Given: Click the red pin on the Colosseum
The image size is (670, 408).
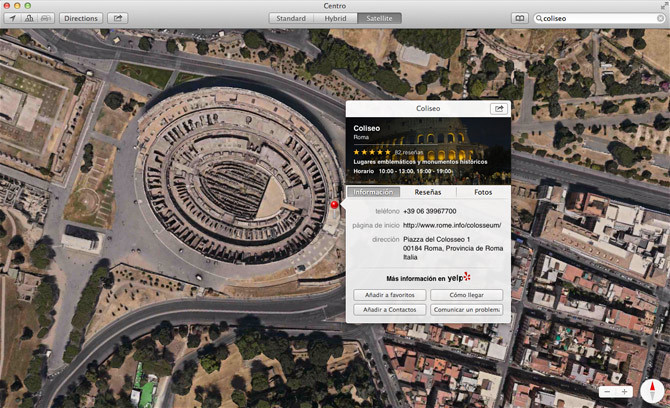Looking at the screenshot, I should (x=334, y=206).
